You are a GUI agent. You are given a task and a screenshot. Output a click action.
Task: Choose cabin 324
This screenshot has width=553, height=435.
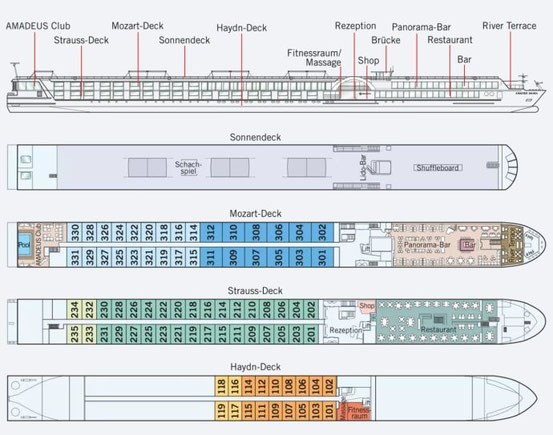[x=119, y=232]
